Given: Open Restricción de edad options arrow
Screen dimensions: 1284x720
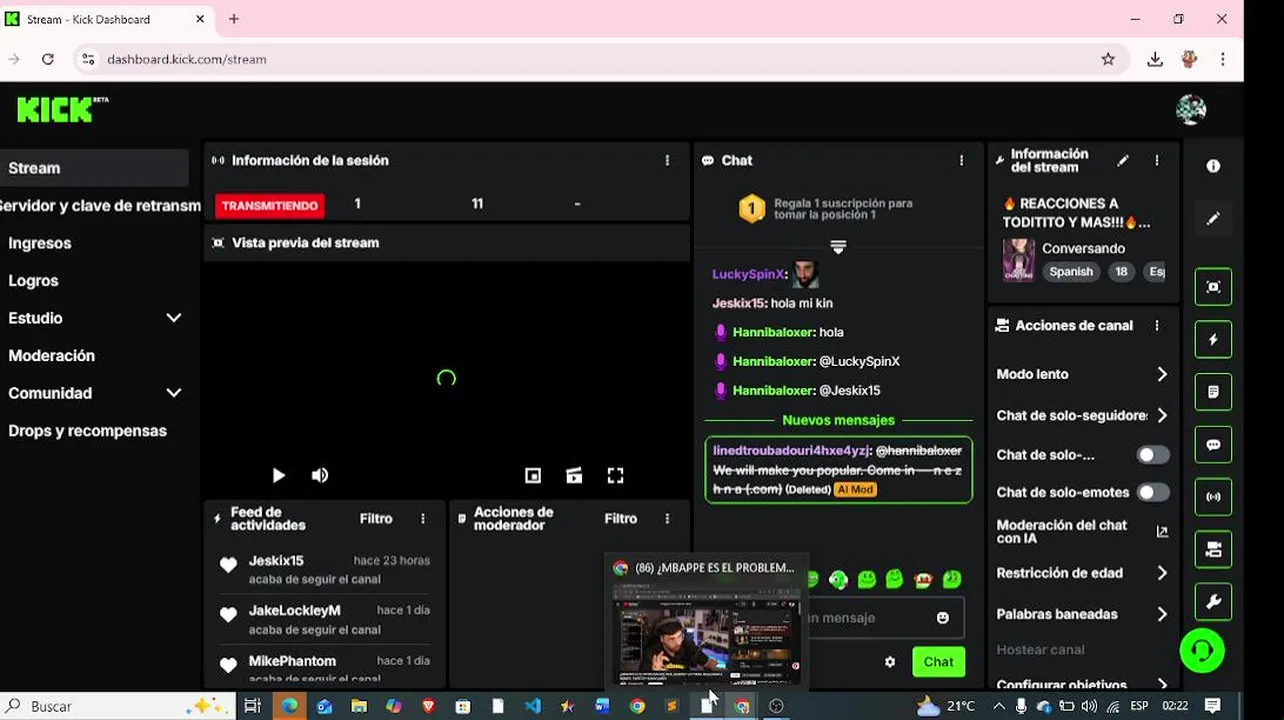Looking at the screenshot, I should 1162,573.
